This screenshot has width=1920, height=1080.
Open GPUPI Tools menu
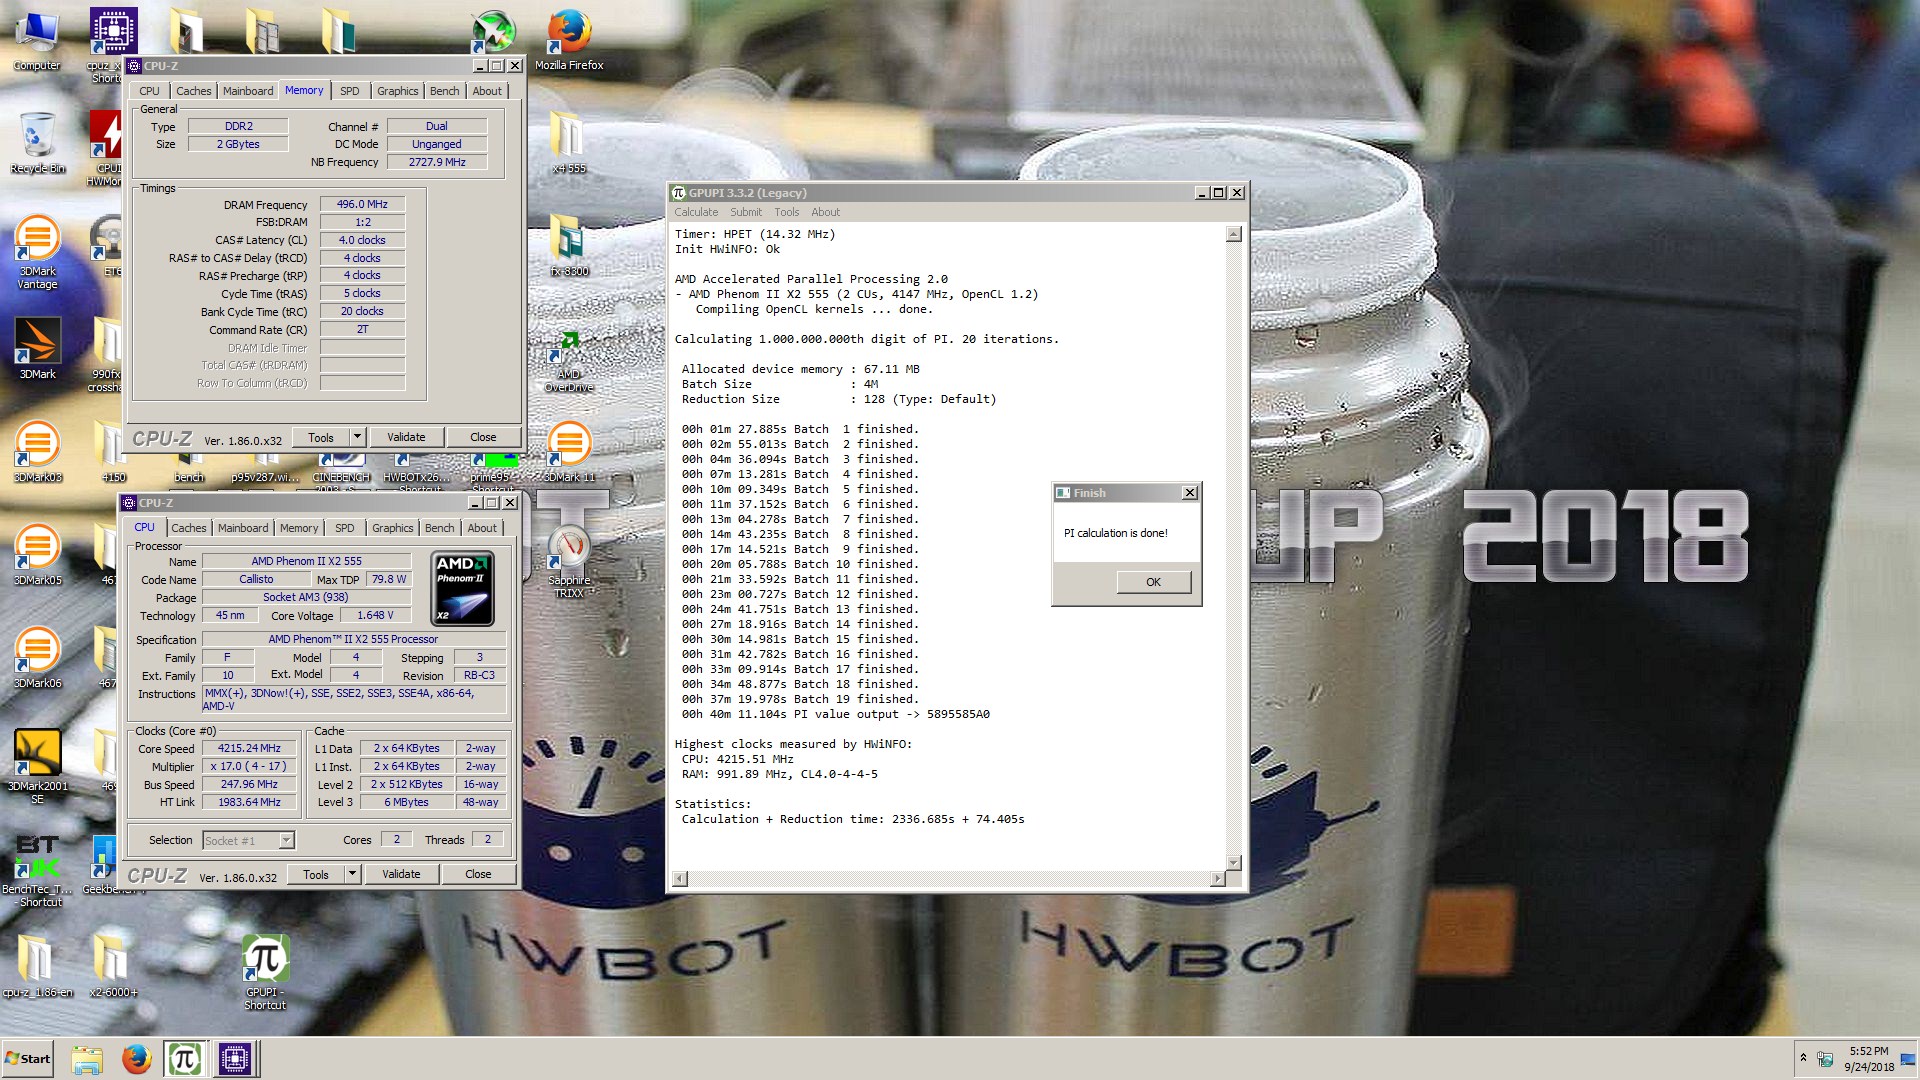coord(787,212)
